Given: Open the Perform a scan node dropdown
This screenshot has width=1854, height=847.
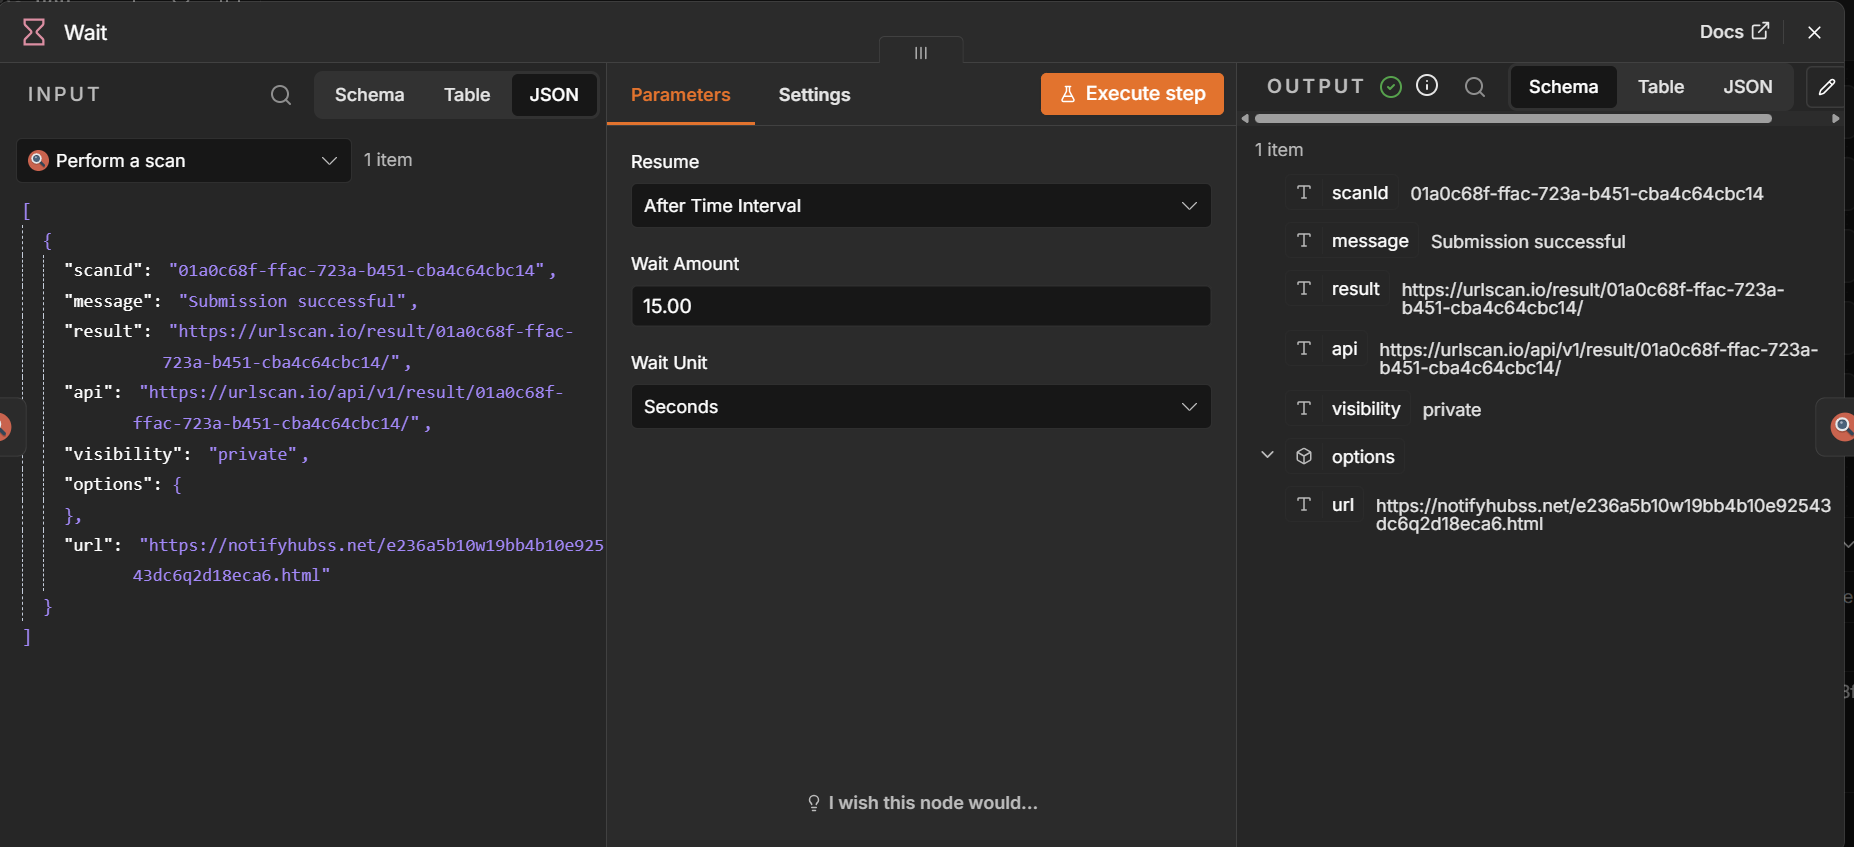Looking at the screenshot, I should click(x=184, y=161).
